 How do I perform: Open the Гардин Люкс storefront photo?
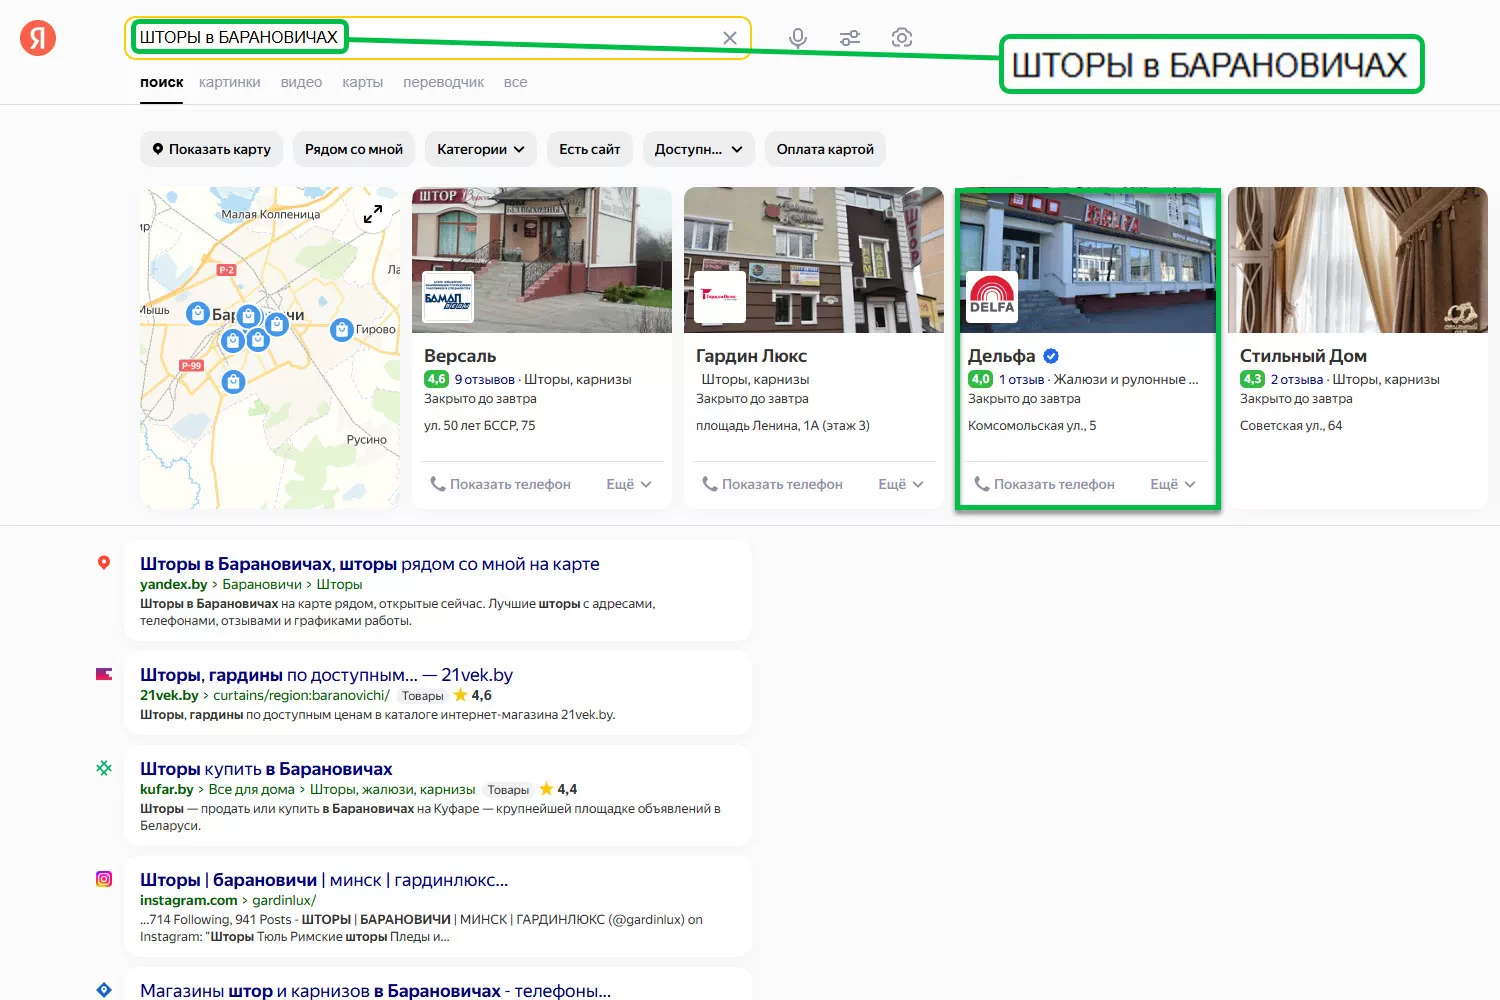[x=814, y=260]
